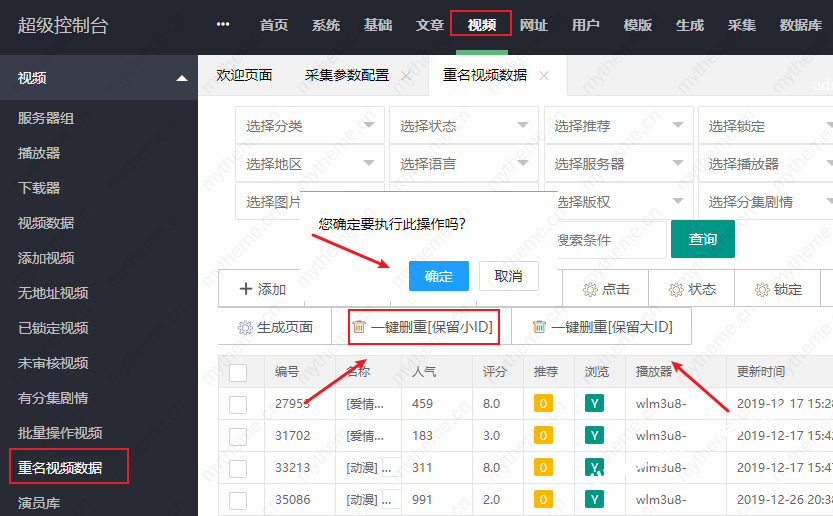The image size is (833, 516).
Task: Select the checkbox for row 33213
Action: 238,468
